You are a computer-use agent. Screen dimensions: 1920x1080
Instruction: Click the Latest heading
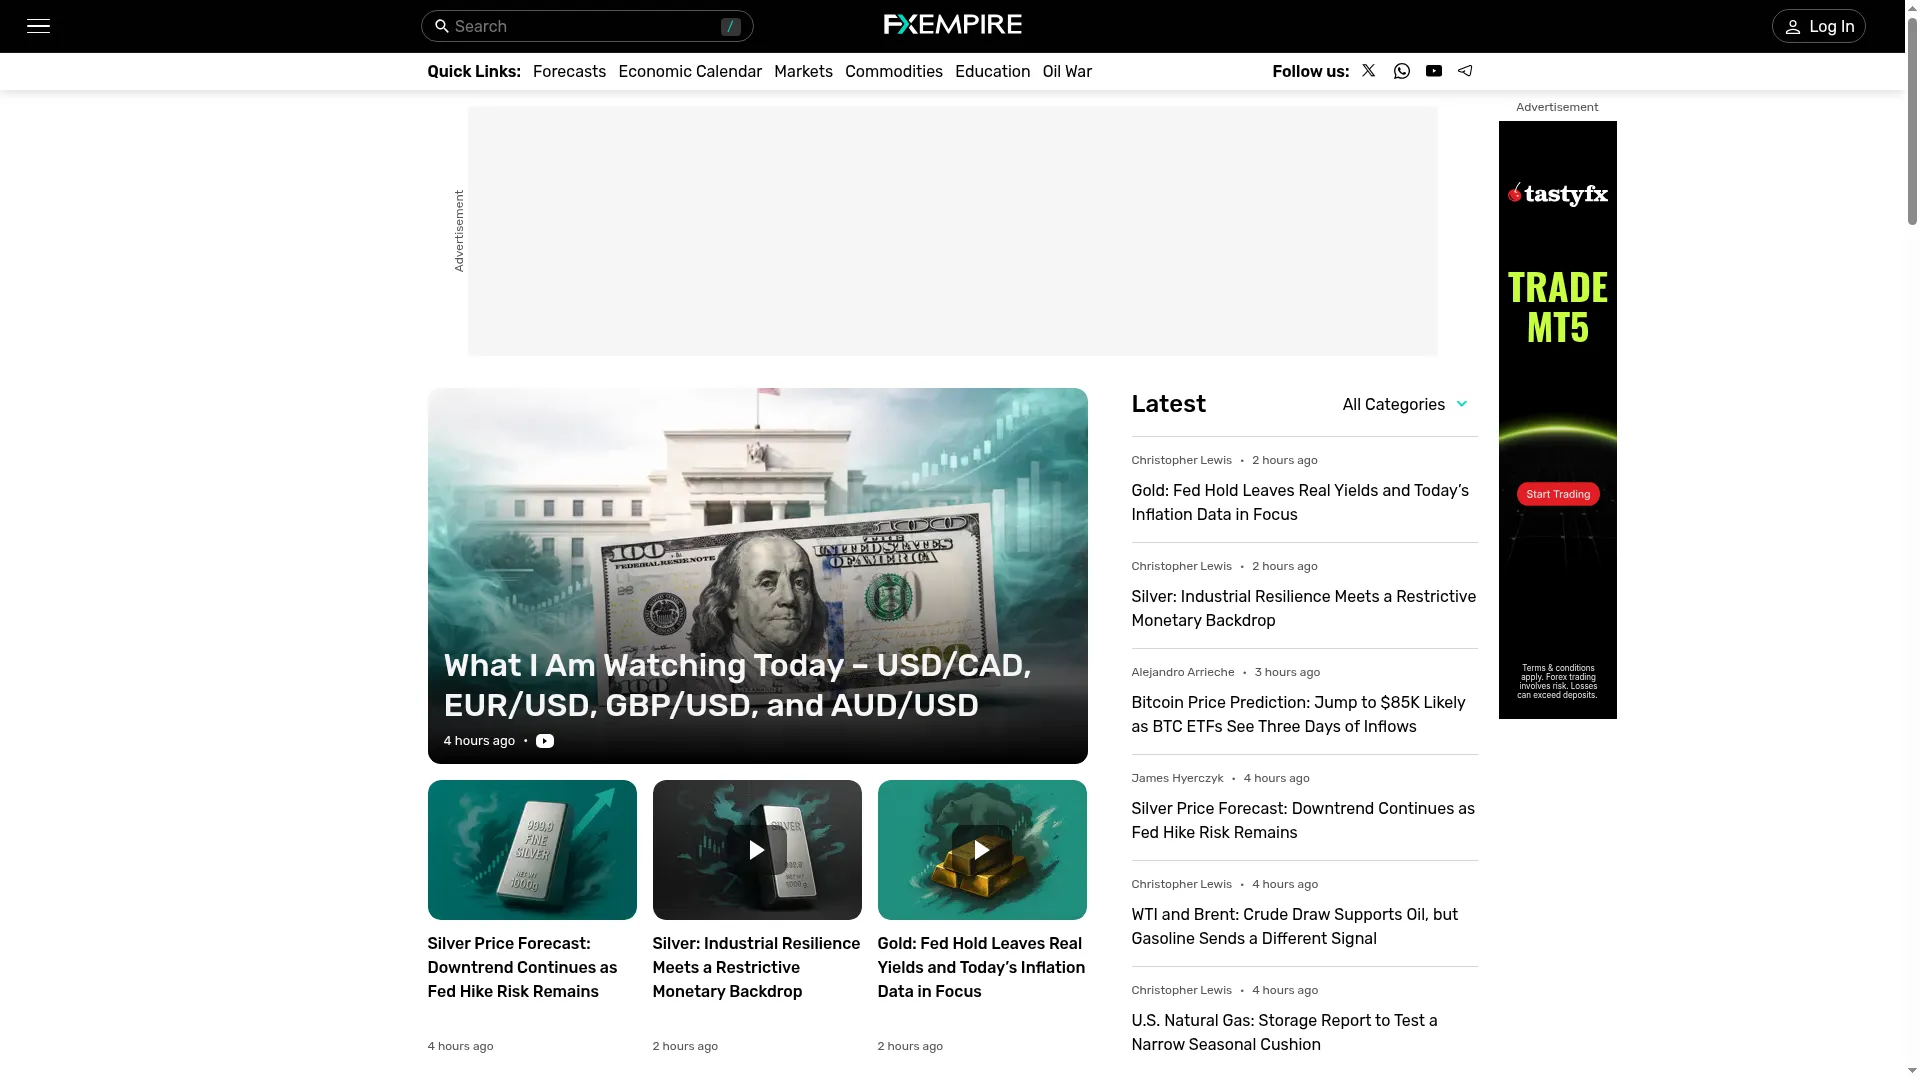1168,404
